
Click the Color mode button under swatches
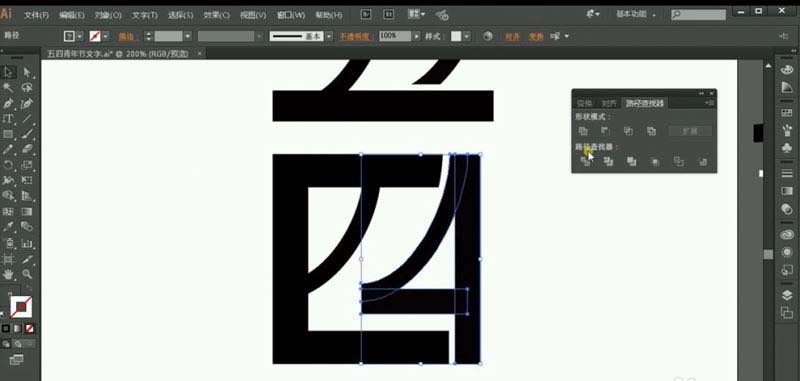coord(6,328)
